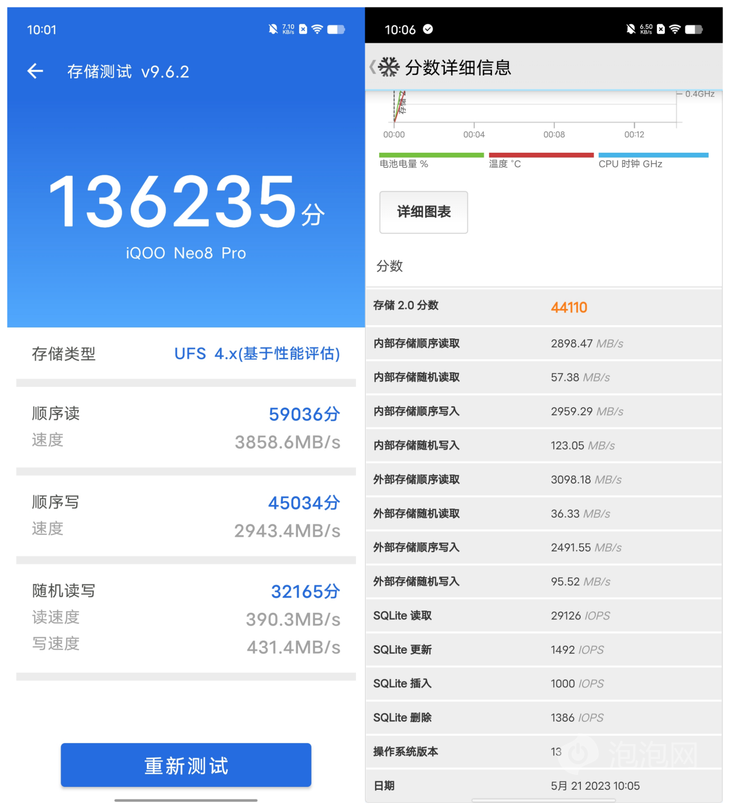Tap the back chevron left of the snowflake

tap(372, 67)
